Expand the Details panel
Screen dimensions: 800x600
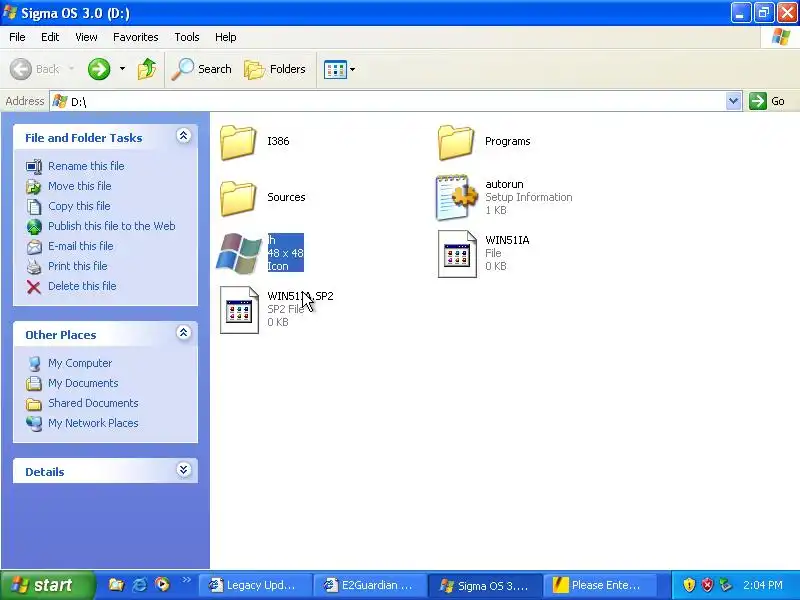click(x=184, y=470)
